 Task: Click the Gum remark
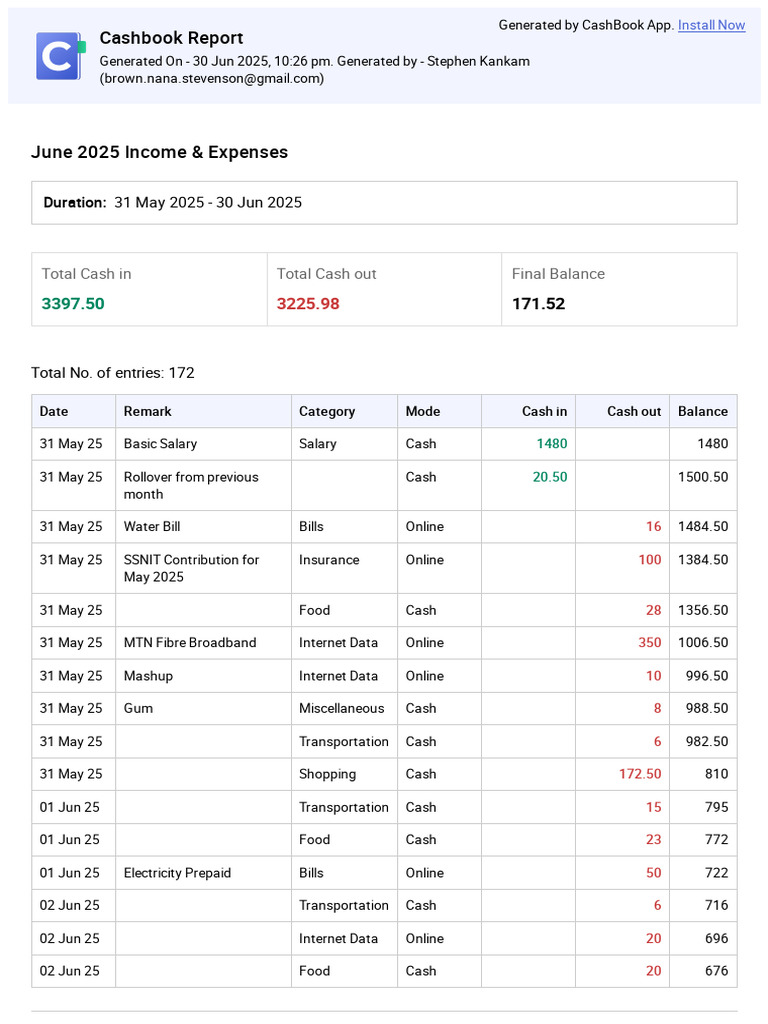coord(138,708)
